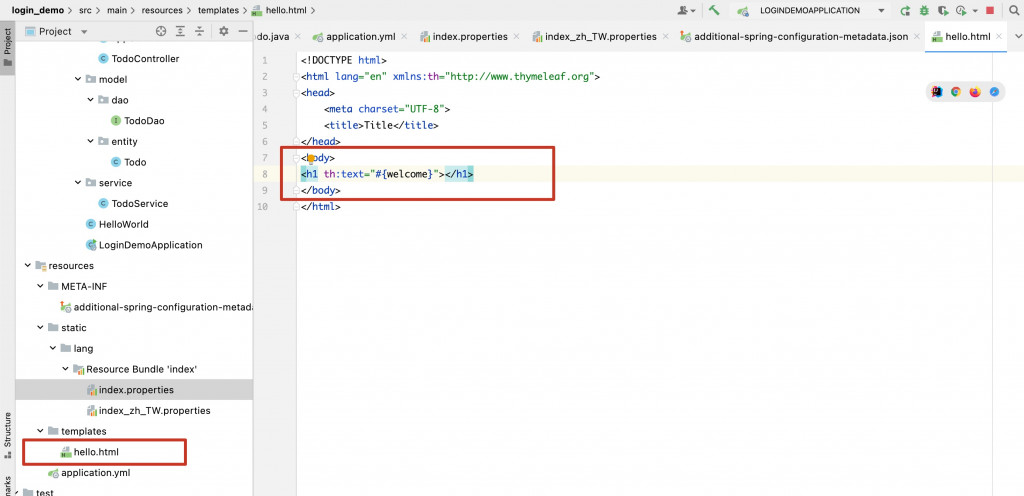The height and width of the screenshot is (496, 1024).
Task: Rerun the application with the green rerun icon
Action: click(905, 10)
